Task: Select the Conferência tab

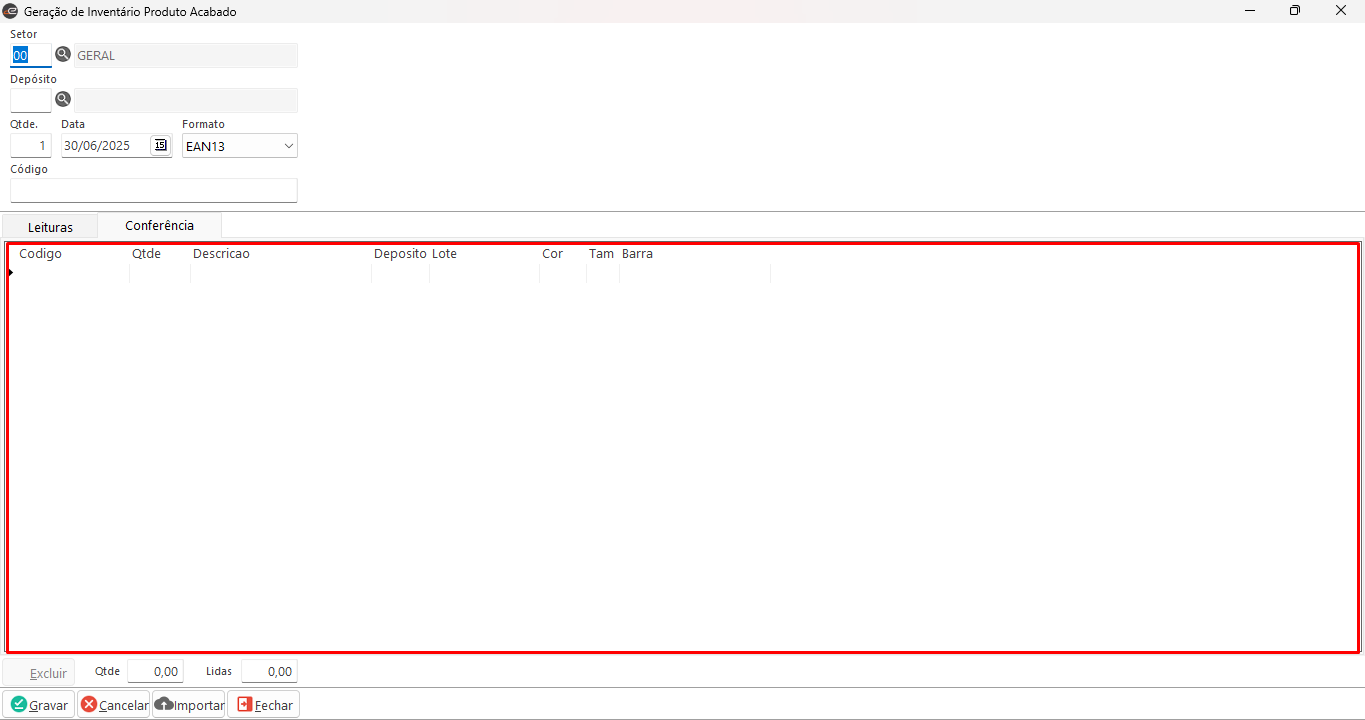Action: [x=159, y=226]
